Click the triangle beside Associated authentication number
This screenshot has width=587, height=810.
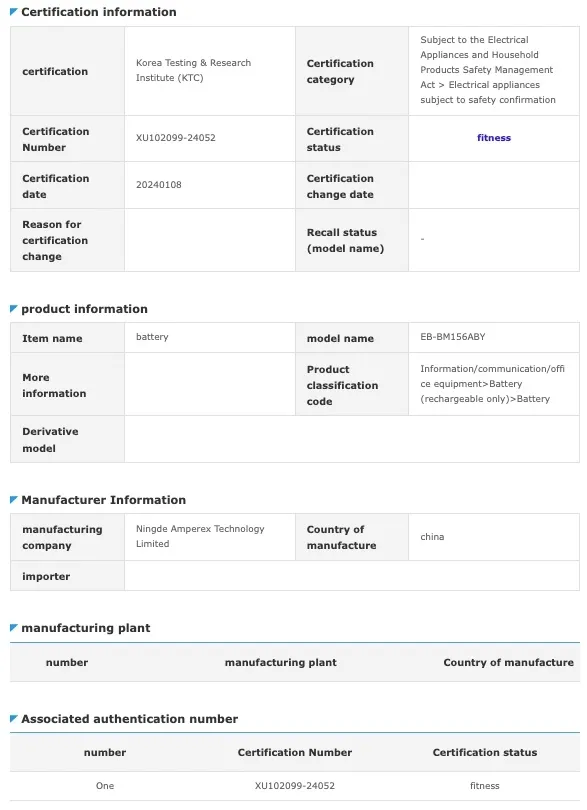pyautogui.click(x=14, y=719)
